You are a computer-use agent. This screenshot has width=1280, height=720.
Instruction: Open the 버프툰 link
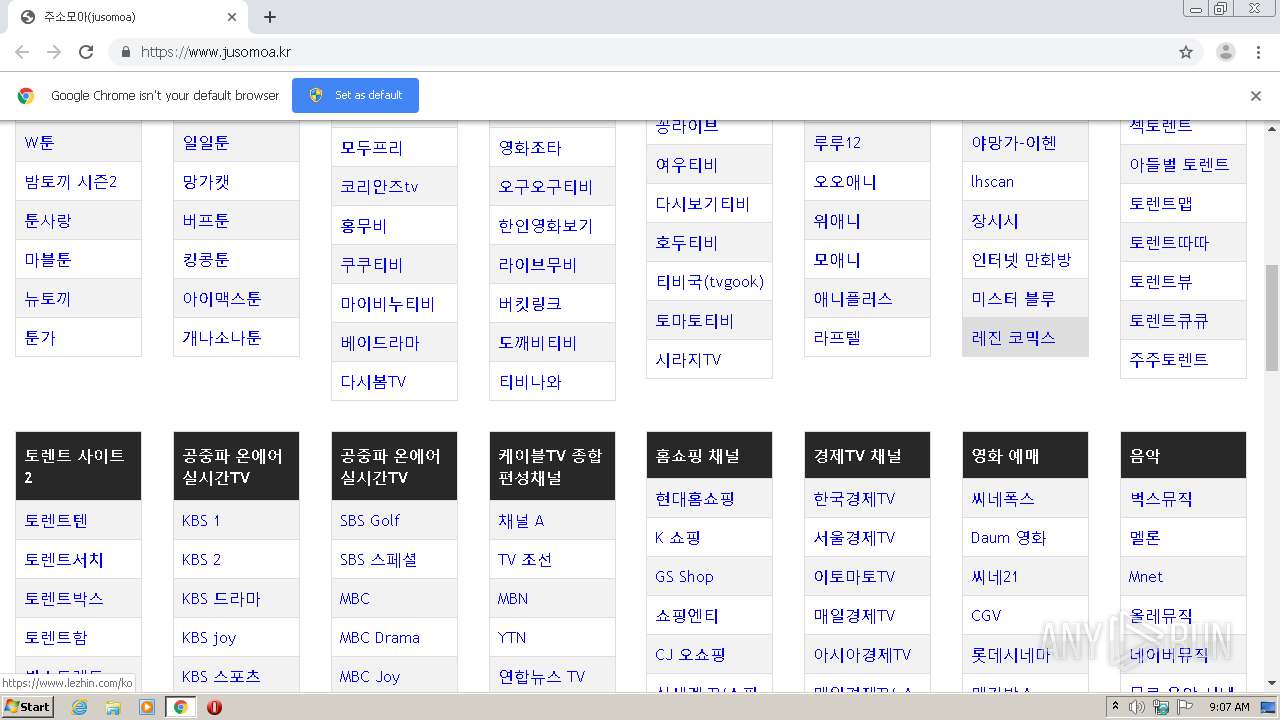coord(206,220)
